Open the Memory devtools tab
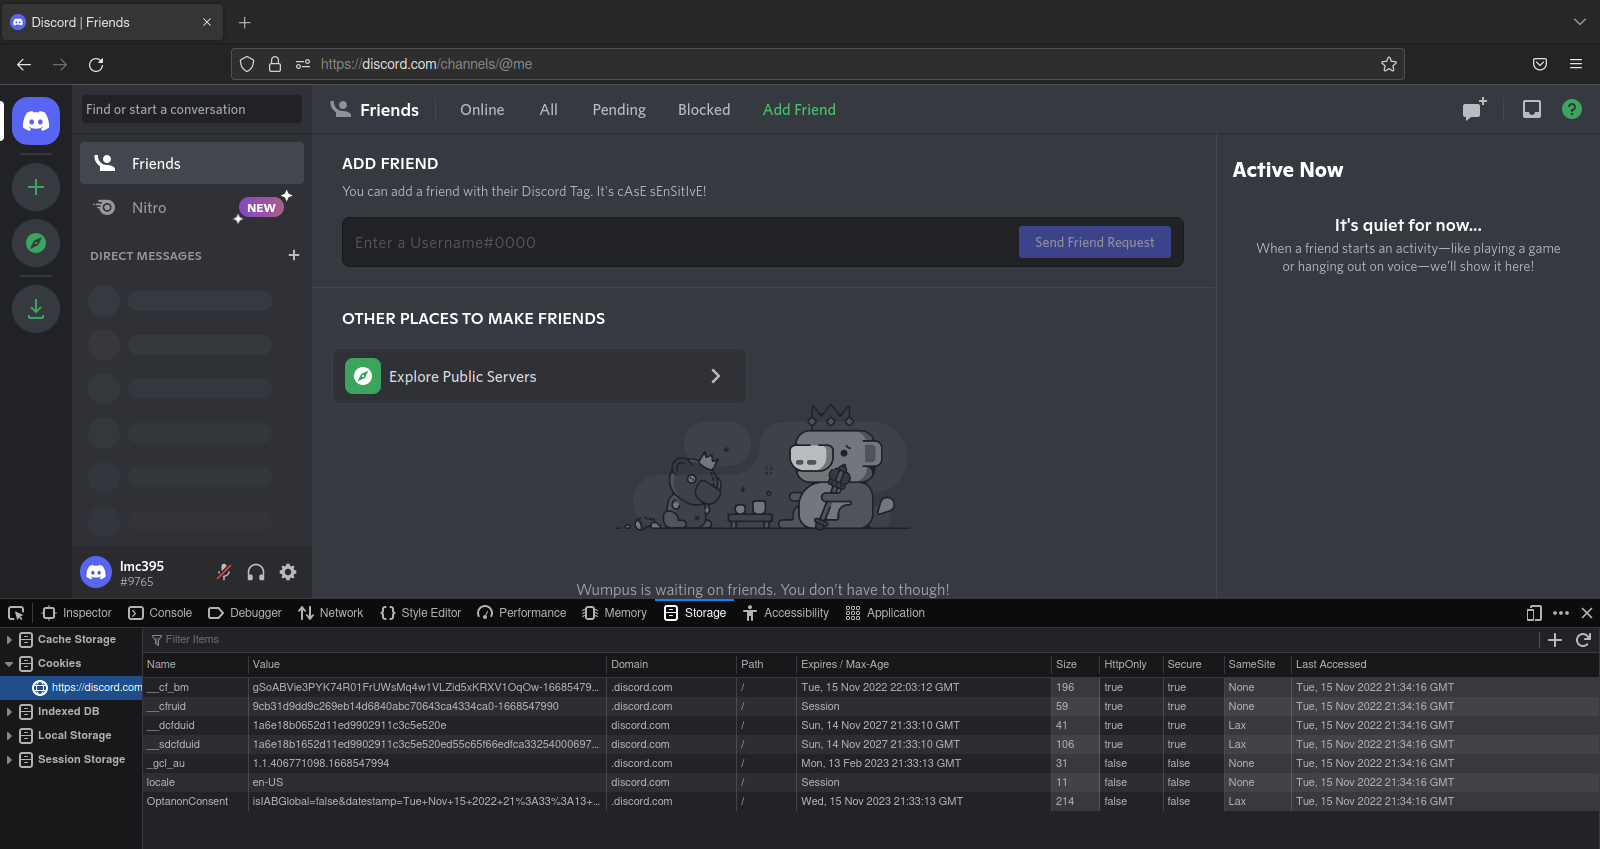 [x=615, y=613]
